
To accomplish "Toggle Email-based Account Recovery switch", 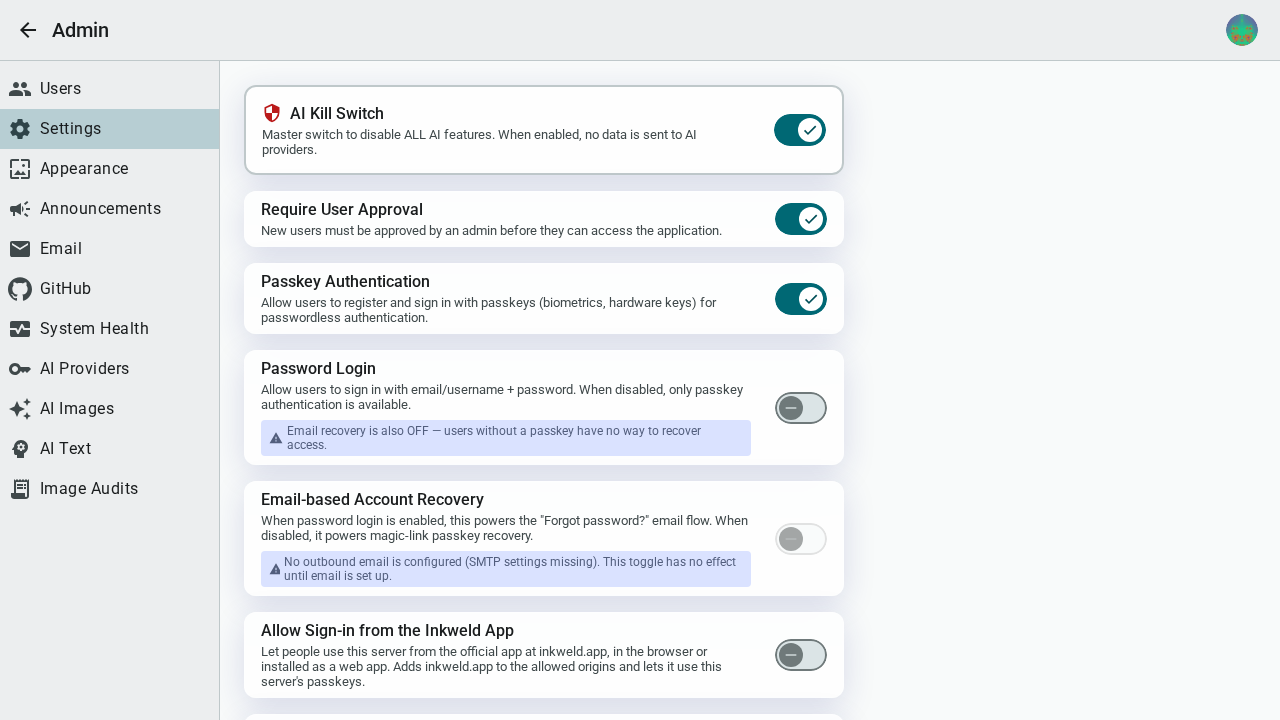I will click(801, 539).
